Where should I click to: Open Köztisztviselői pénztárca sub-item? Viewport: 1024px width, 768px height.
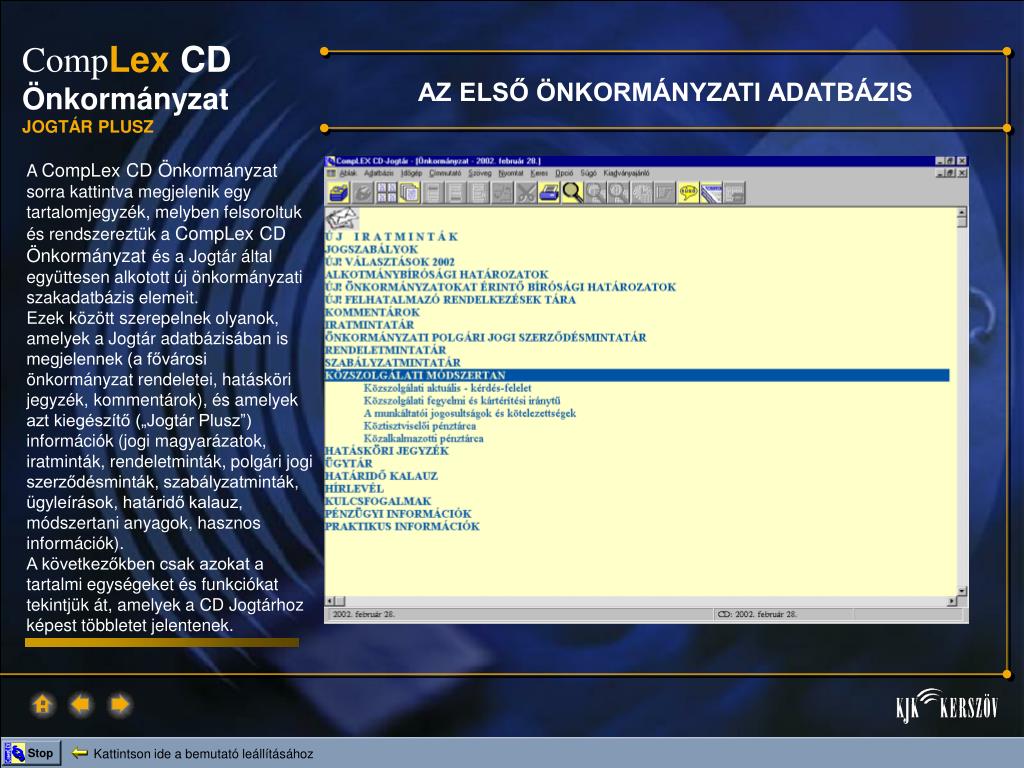(x=420, y=426)
